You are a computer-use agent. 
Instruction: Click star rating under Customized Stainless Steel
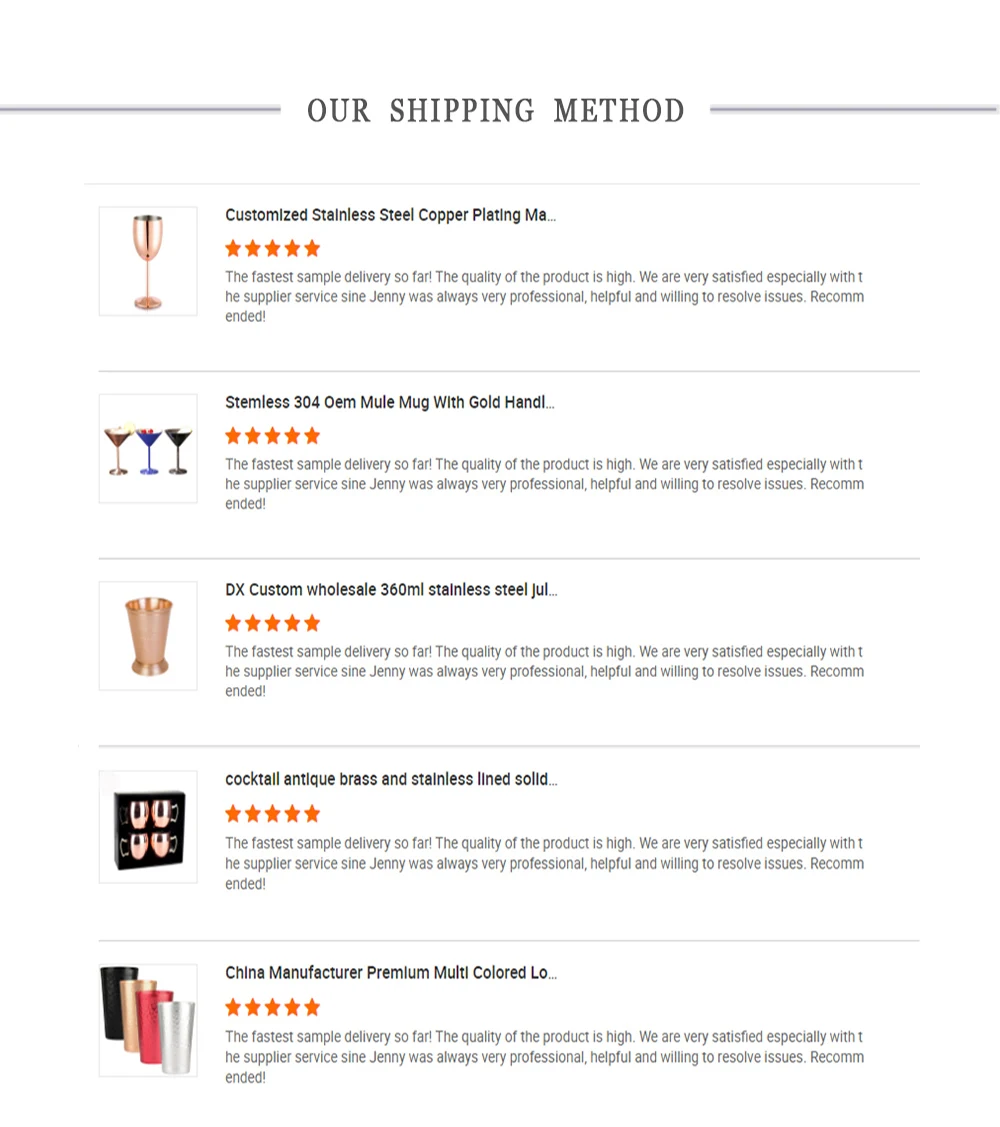(x=272, y=248)
